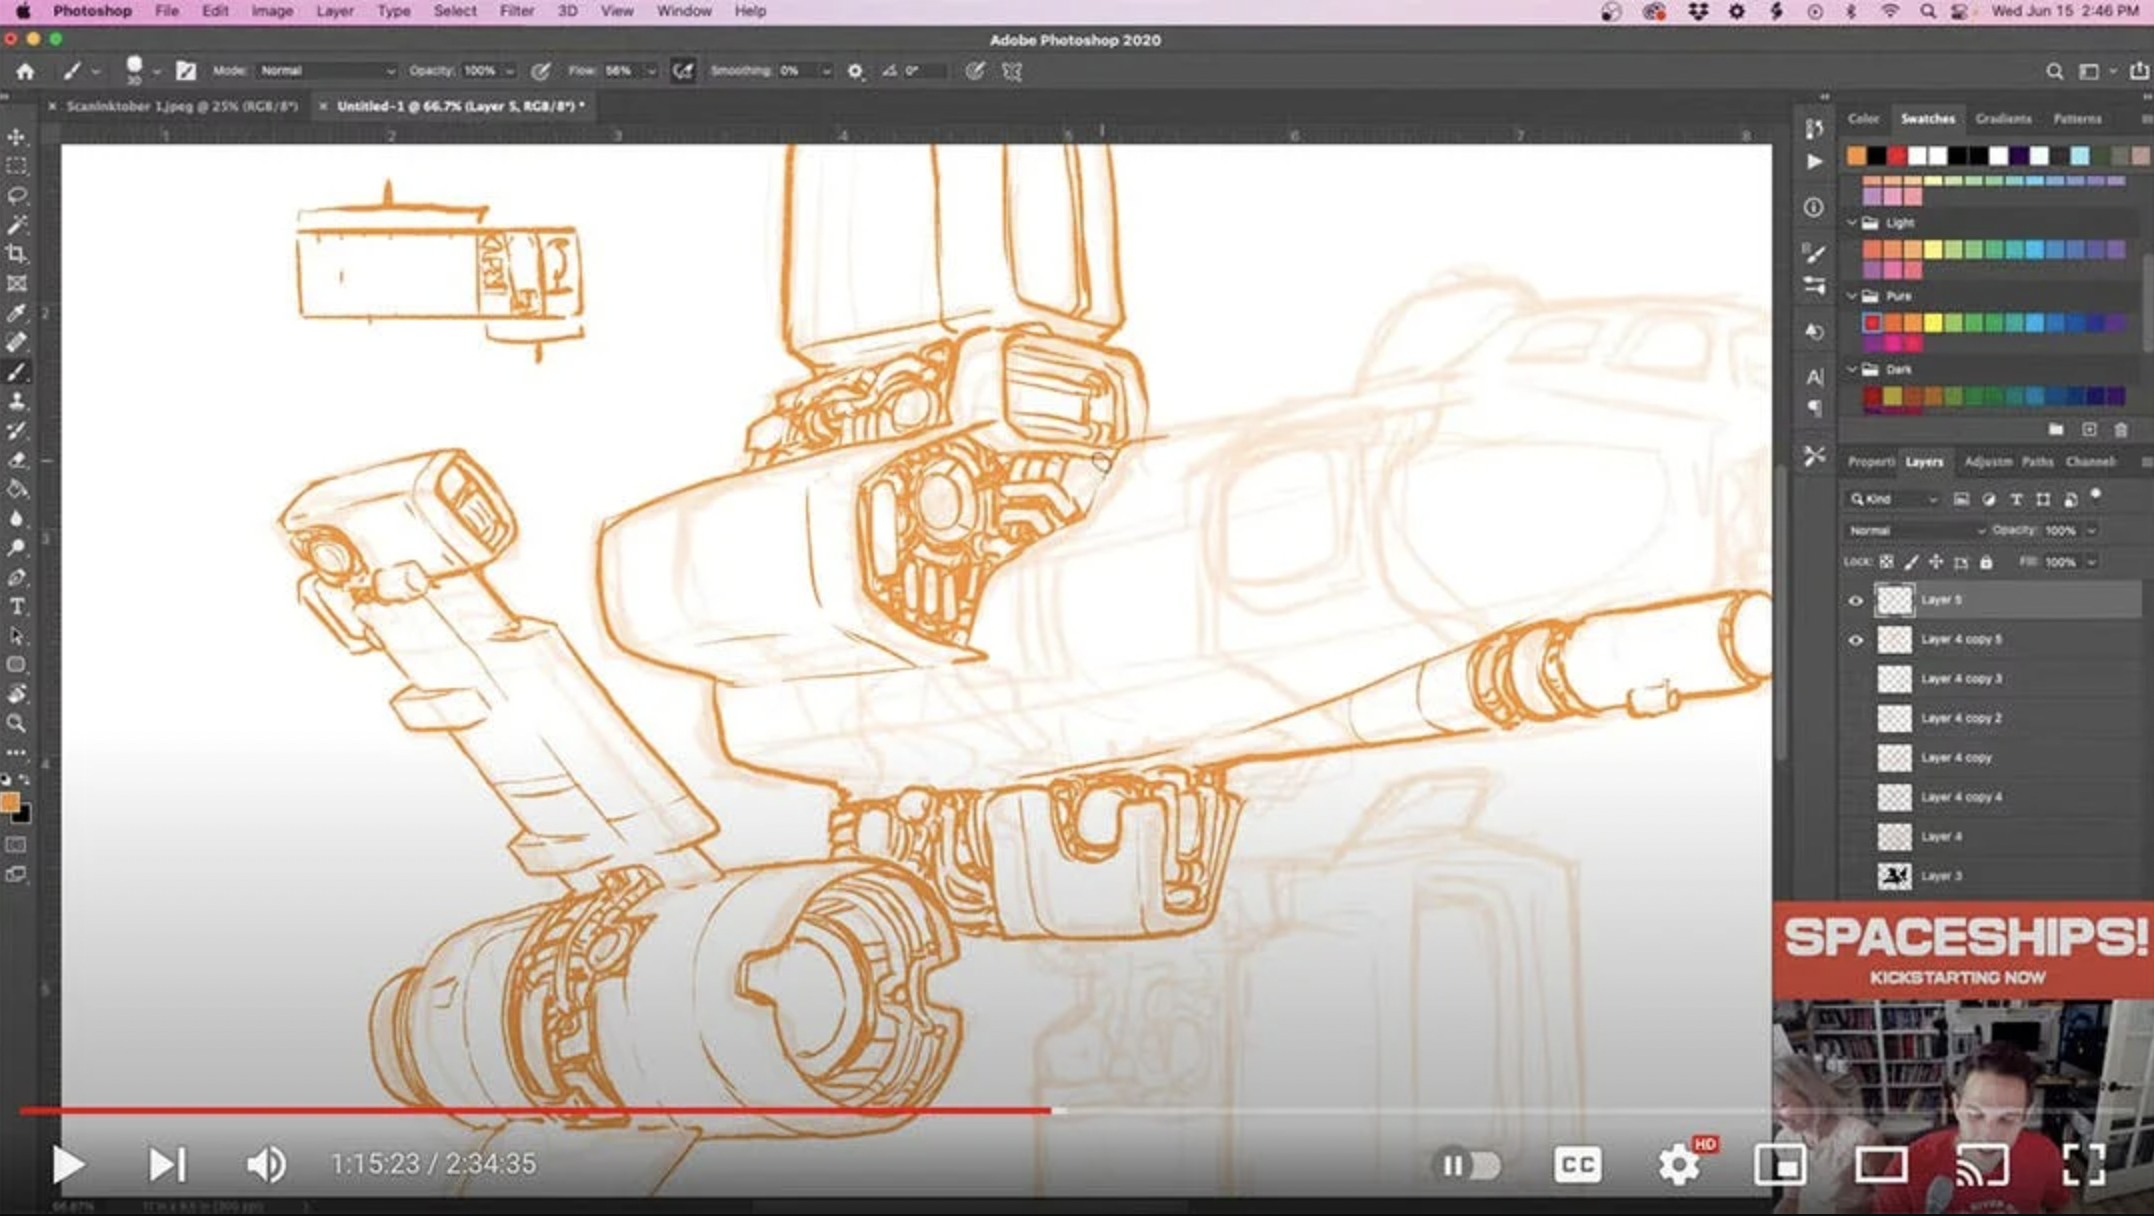
Task: Hide Layer 5 with its eye icon
Action: 1856,600
